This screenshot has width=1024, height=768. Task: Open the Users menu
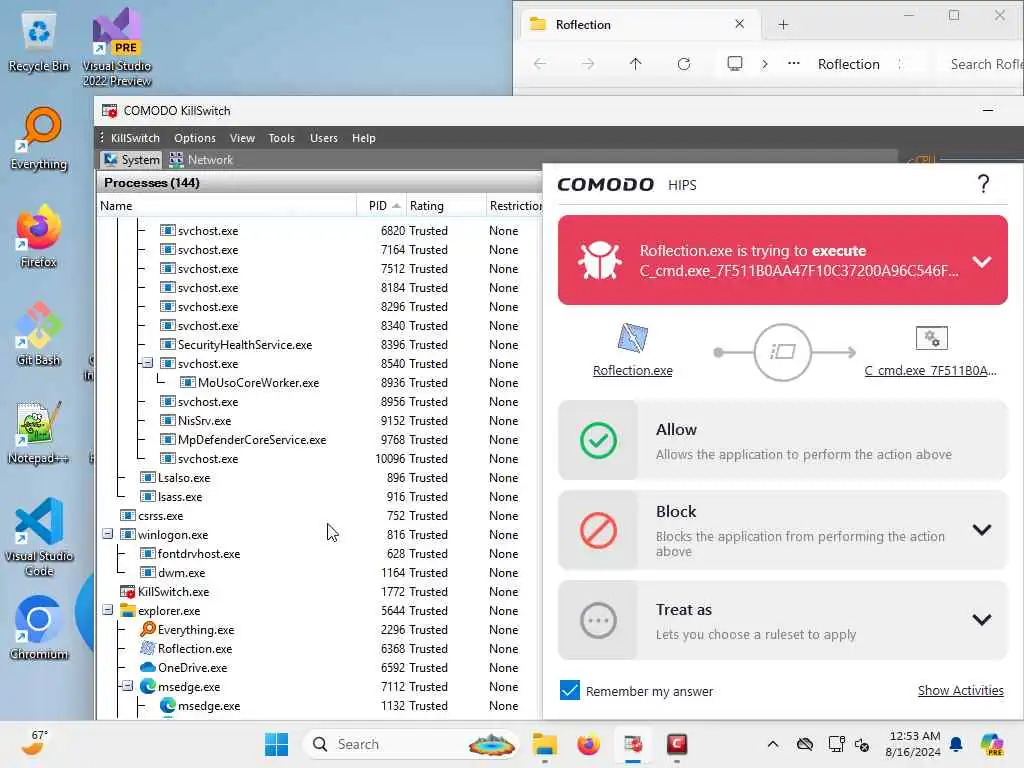pos(324,138)
